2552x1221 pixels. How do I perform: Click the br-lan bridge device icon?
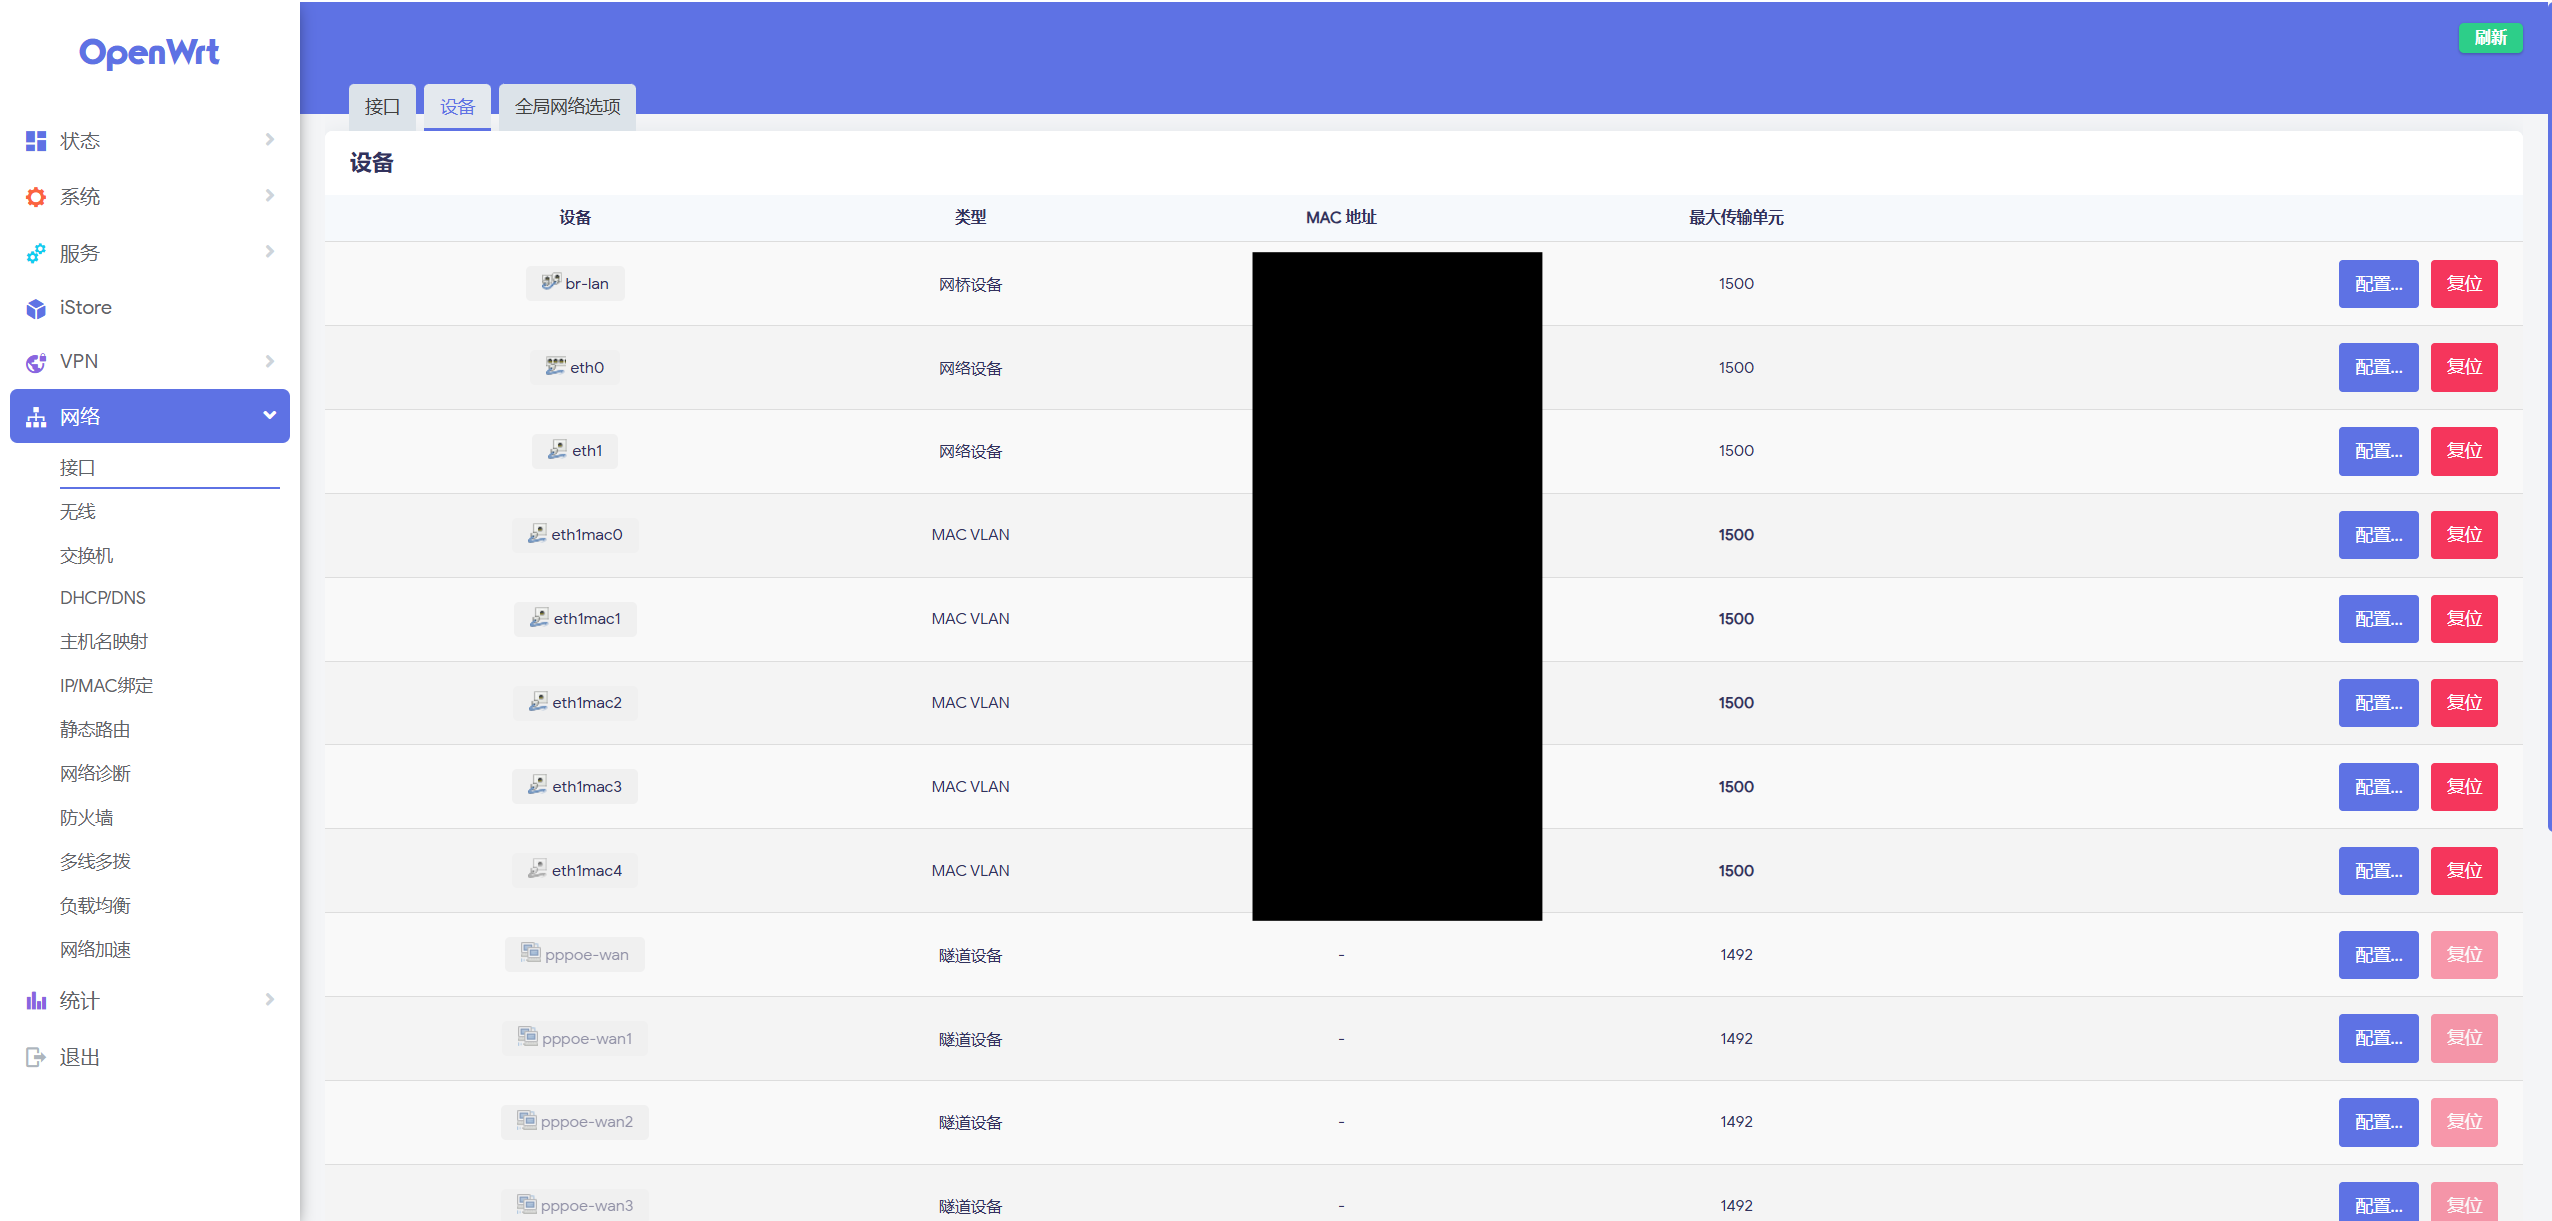point(550,282)
